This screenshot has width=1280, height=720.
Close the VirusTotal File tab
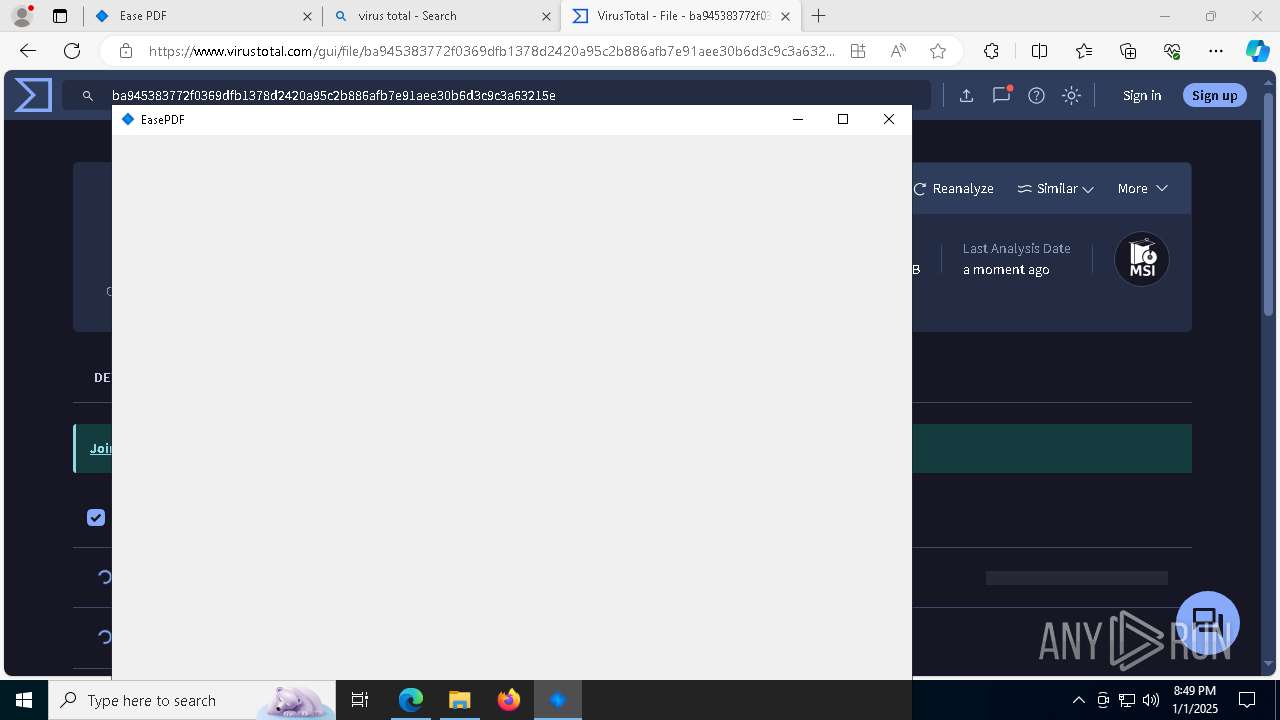click(786, 16)
